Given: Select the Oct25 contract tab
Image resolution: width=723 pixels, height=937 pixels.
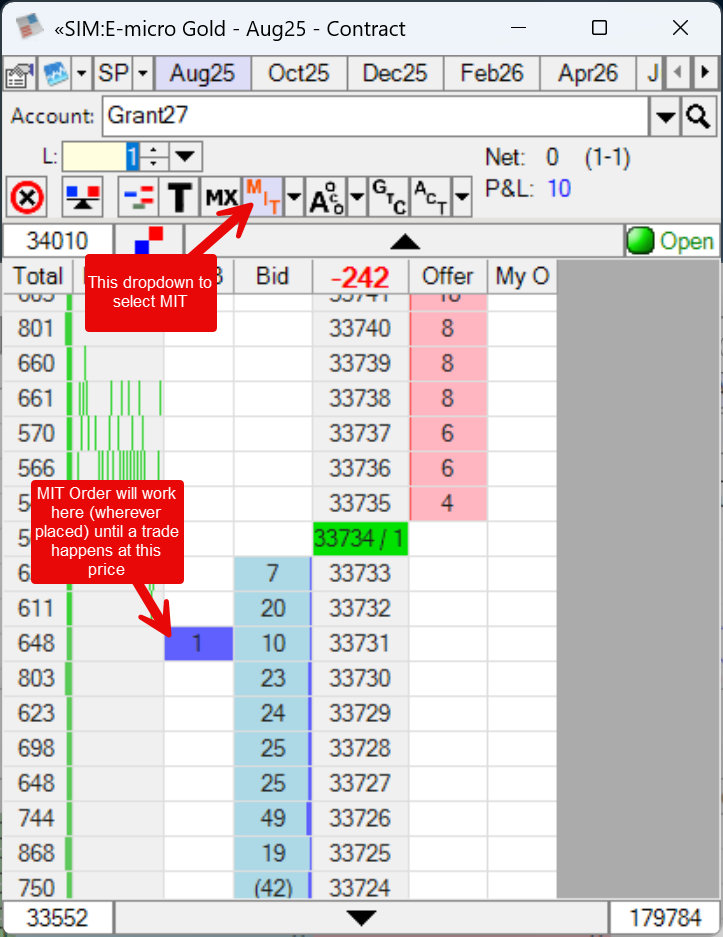Looking at the screenshot, I should 298,73.
